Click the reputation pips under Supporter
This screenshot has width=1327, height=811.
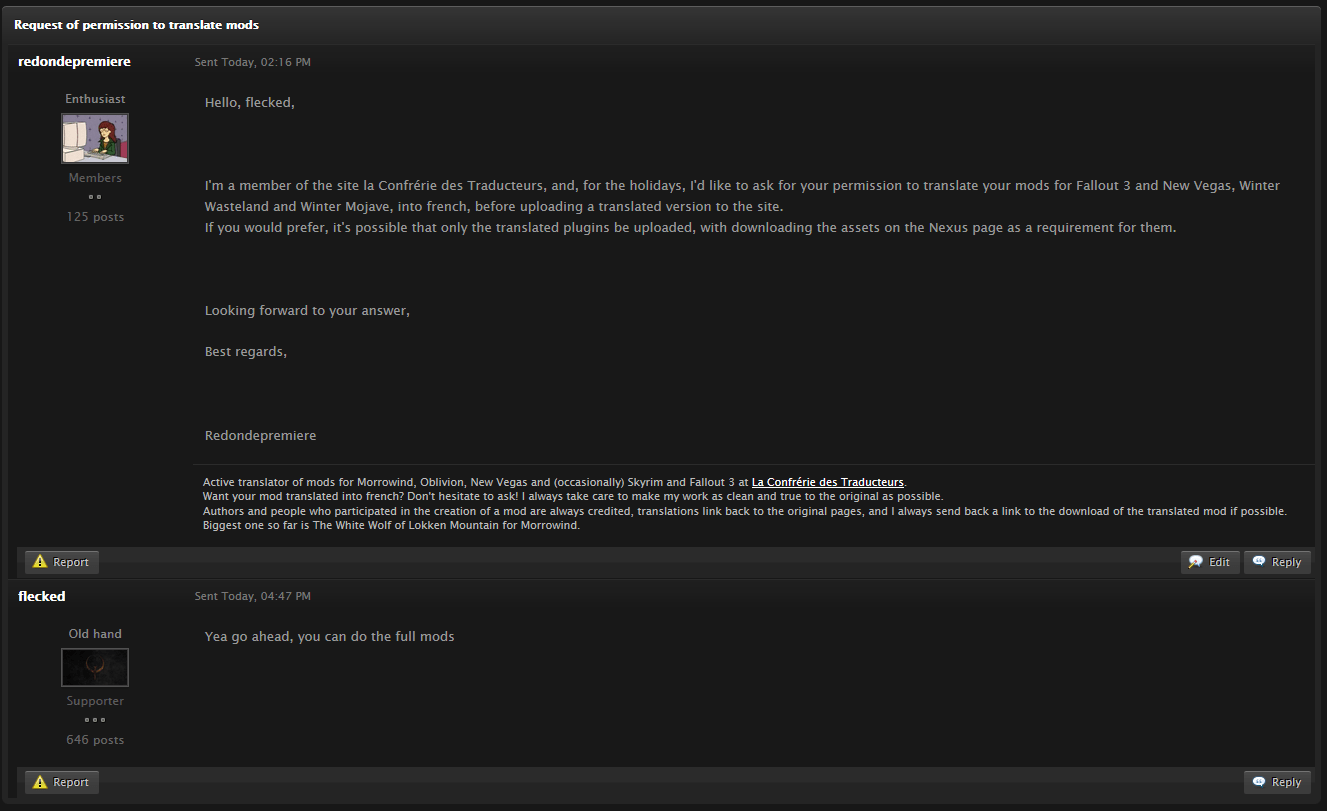pyautogui.click(x=95, y=720)
